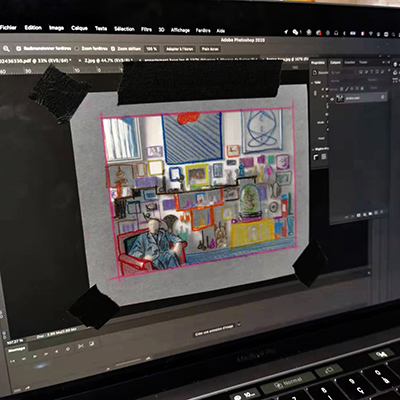Image resolution: width=400 pixels, height=400 pixels.
Task: Hide the background layer with eye icon
Action: pyautogui.click(x=332, y=99)
